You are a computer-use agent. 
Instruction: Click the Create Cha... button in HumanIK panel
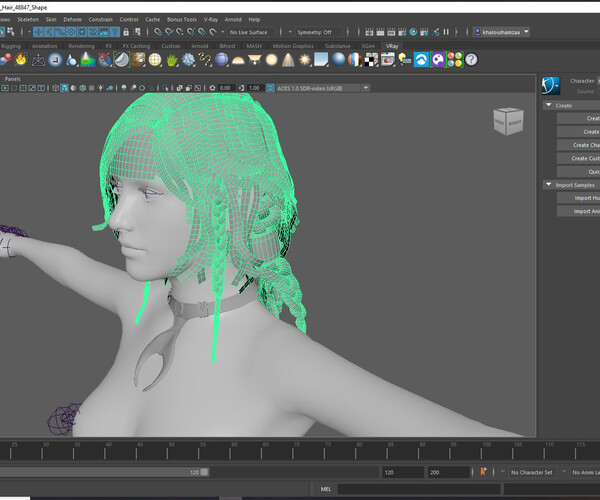579,145
